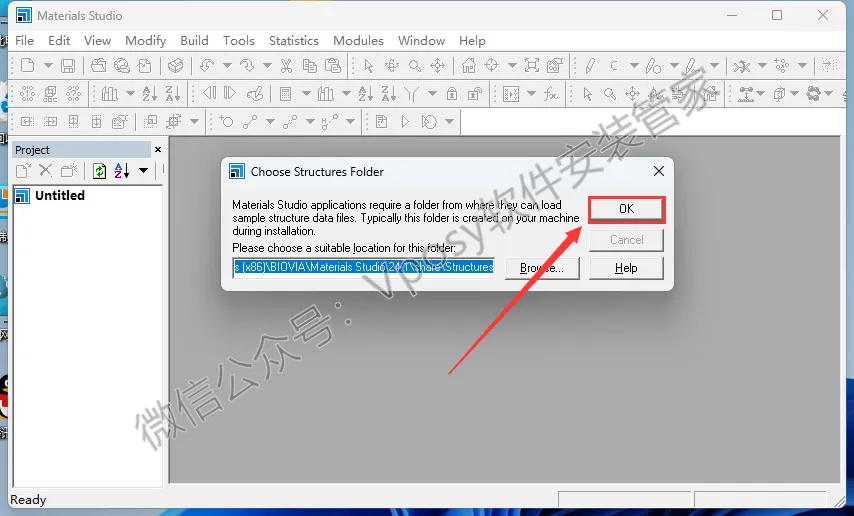Click the Import document icon
Screen dimensions: 854x516
coord(144,66)
